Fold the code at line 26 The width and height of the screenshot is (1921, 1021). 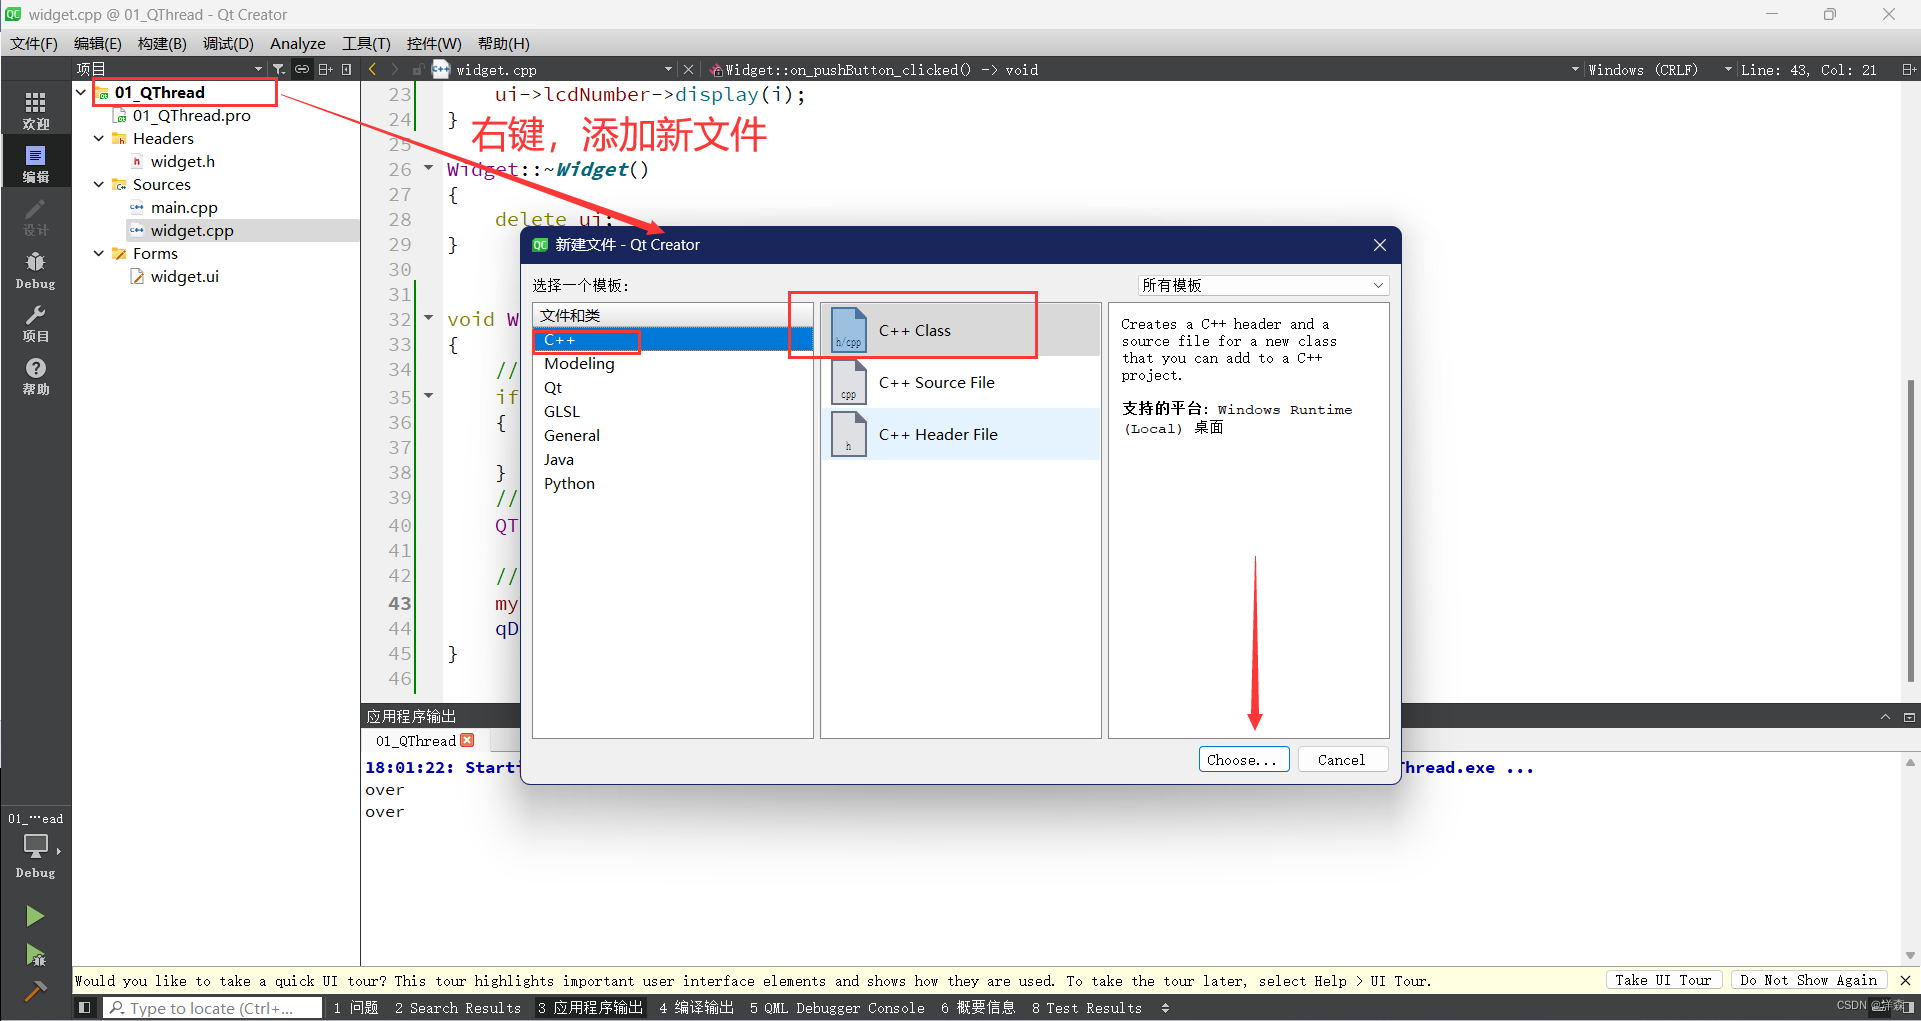coord(428,168)
